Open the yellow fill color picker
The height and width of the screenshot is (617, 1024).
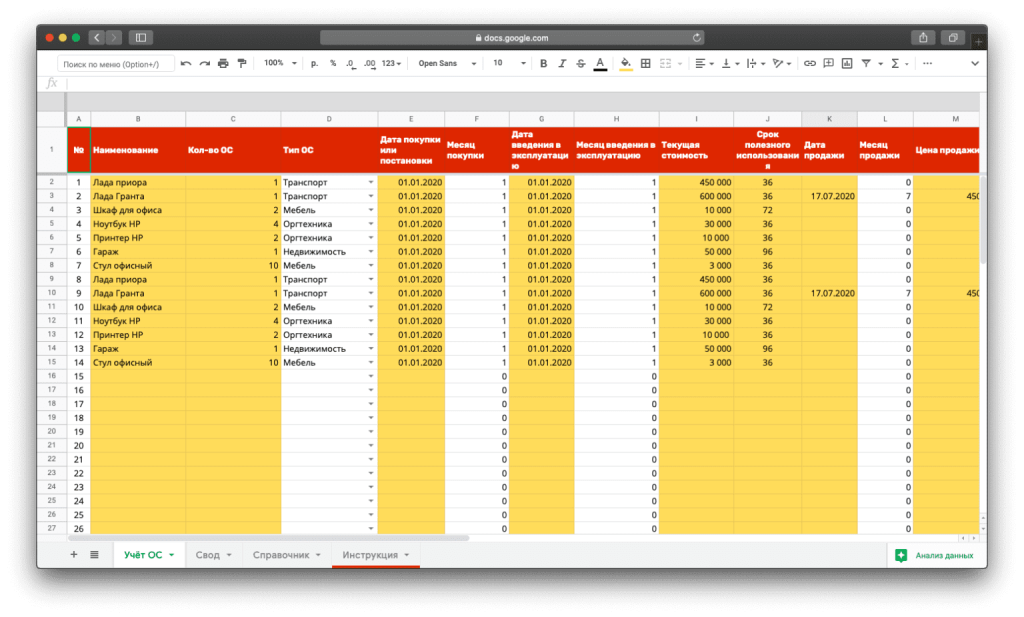click(x=626, y=63)
